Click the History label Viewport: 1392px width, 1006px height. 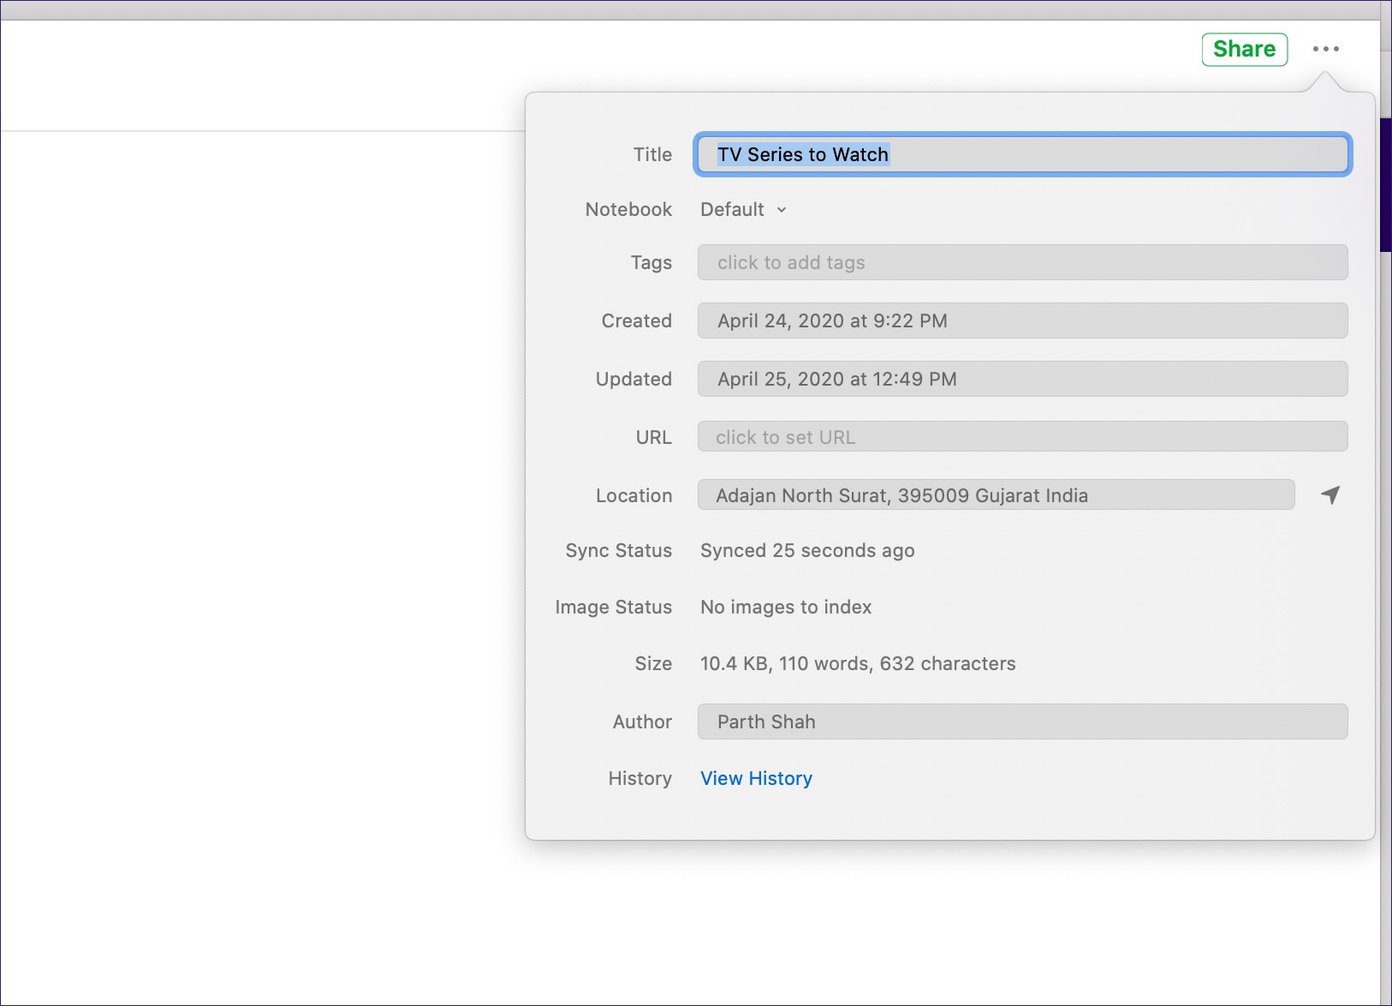(x=640, y=778)
